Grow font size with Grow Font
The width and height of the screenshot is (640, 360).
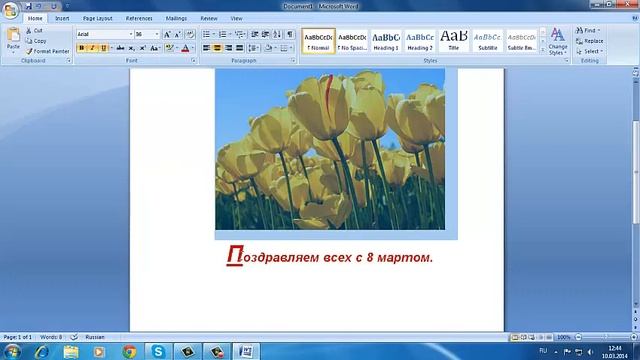click(x=167, y=34)
